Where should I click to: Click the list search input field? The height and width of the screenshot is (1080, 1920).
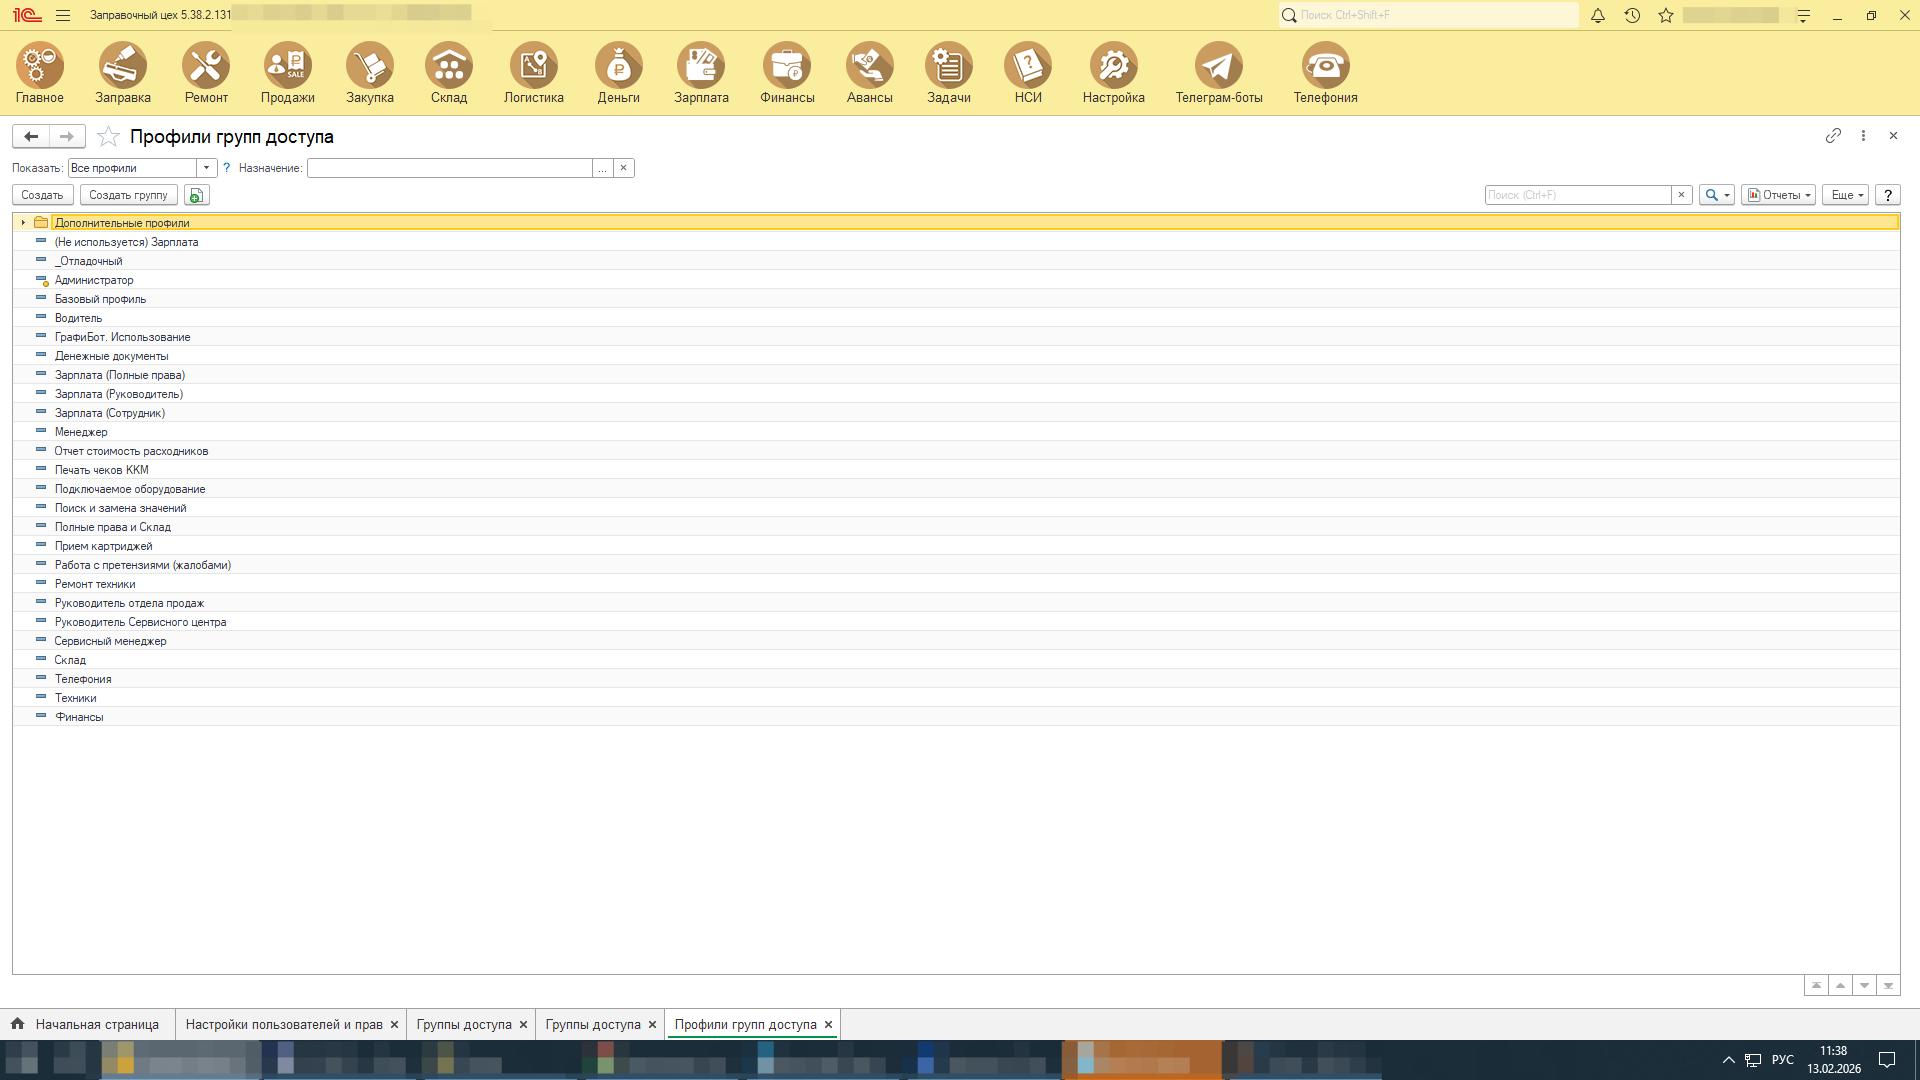(1577, 195)
